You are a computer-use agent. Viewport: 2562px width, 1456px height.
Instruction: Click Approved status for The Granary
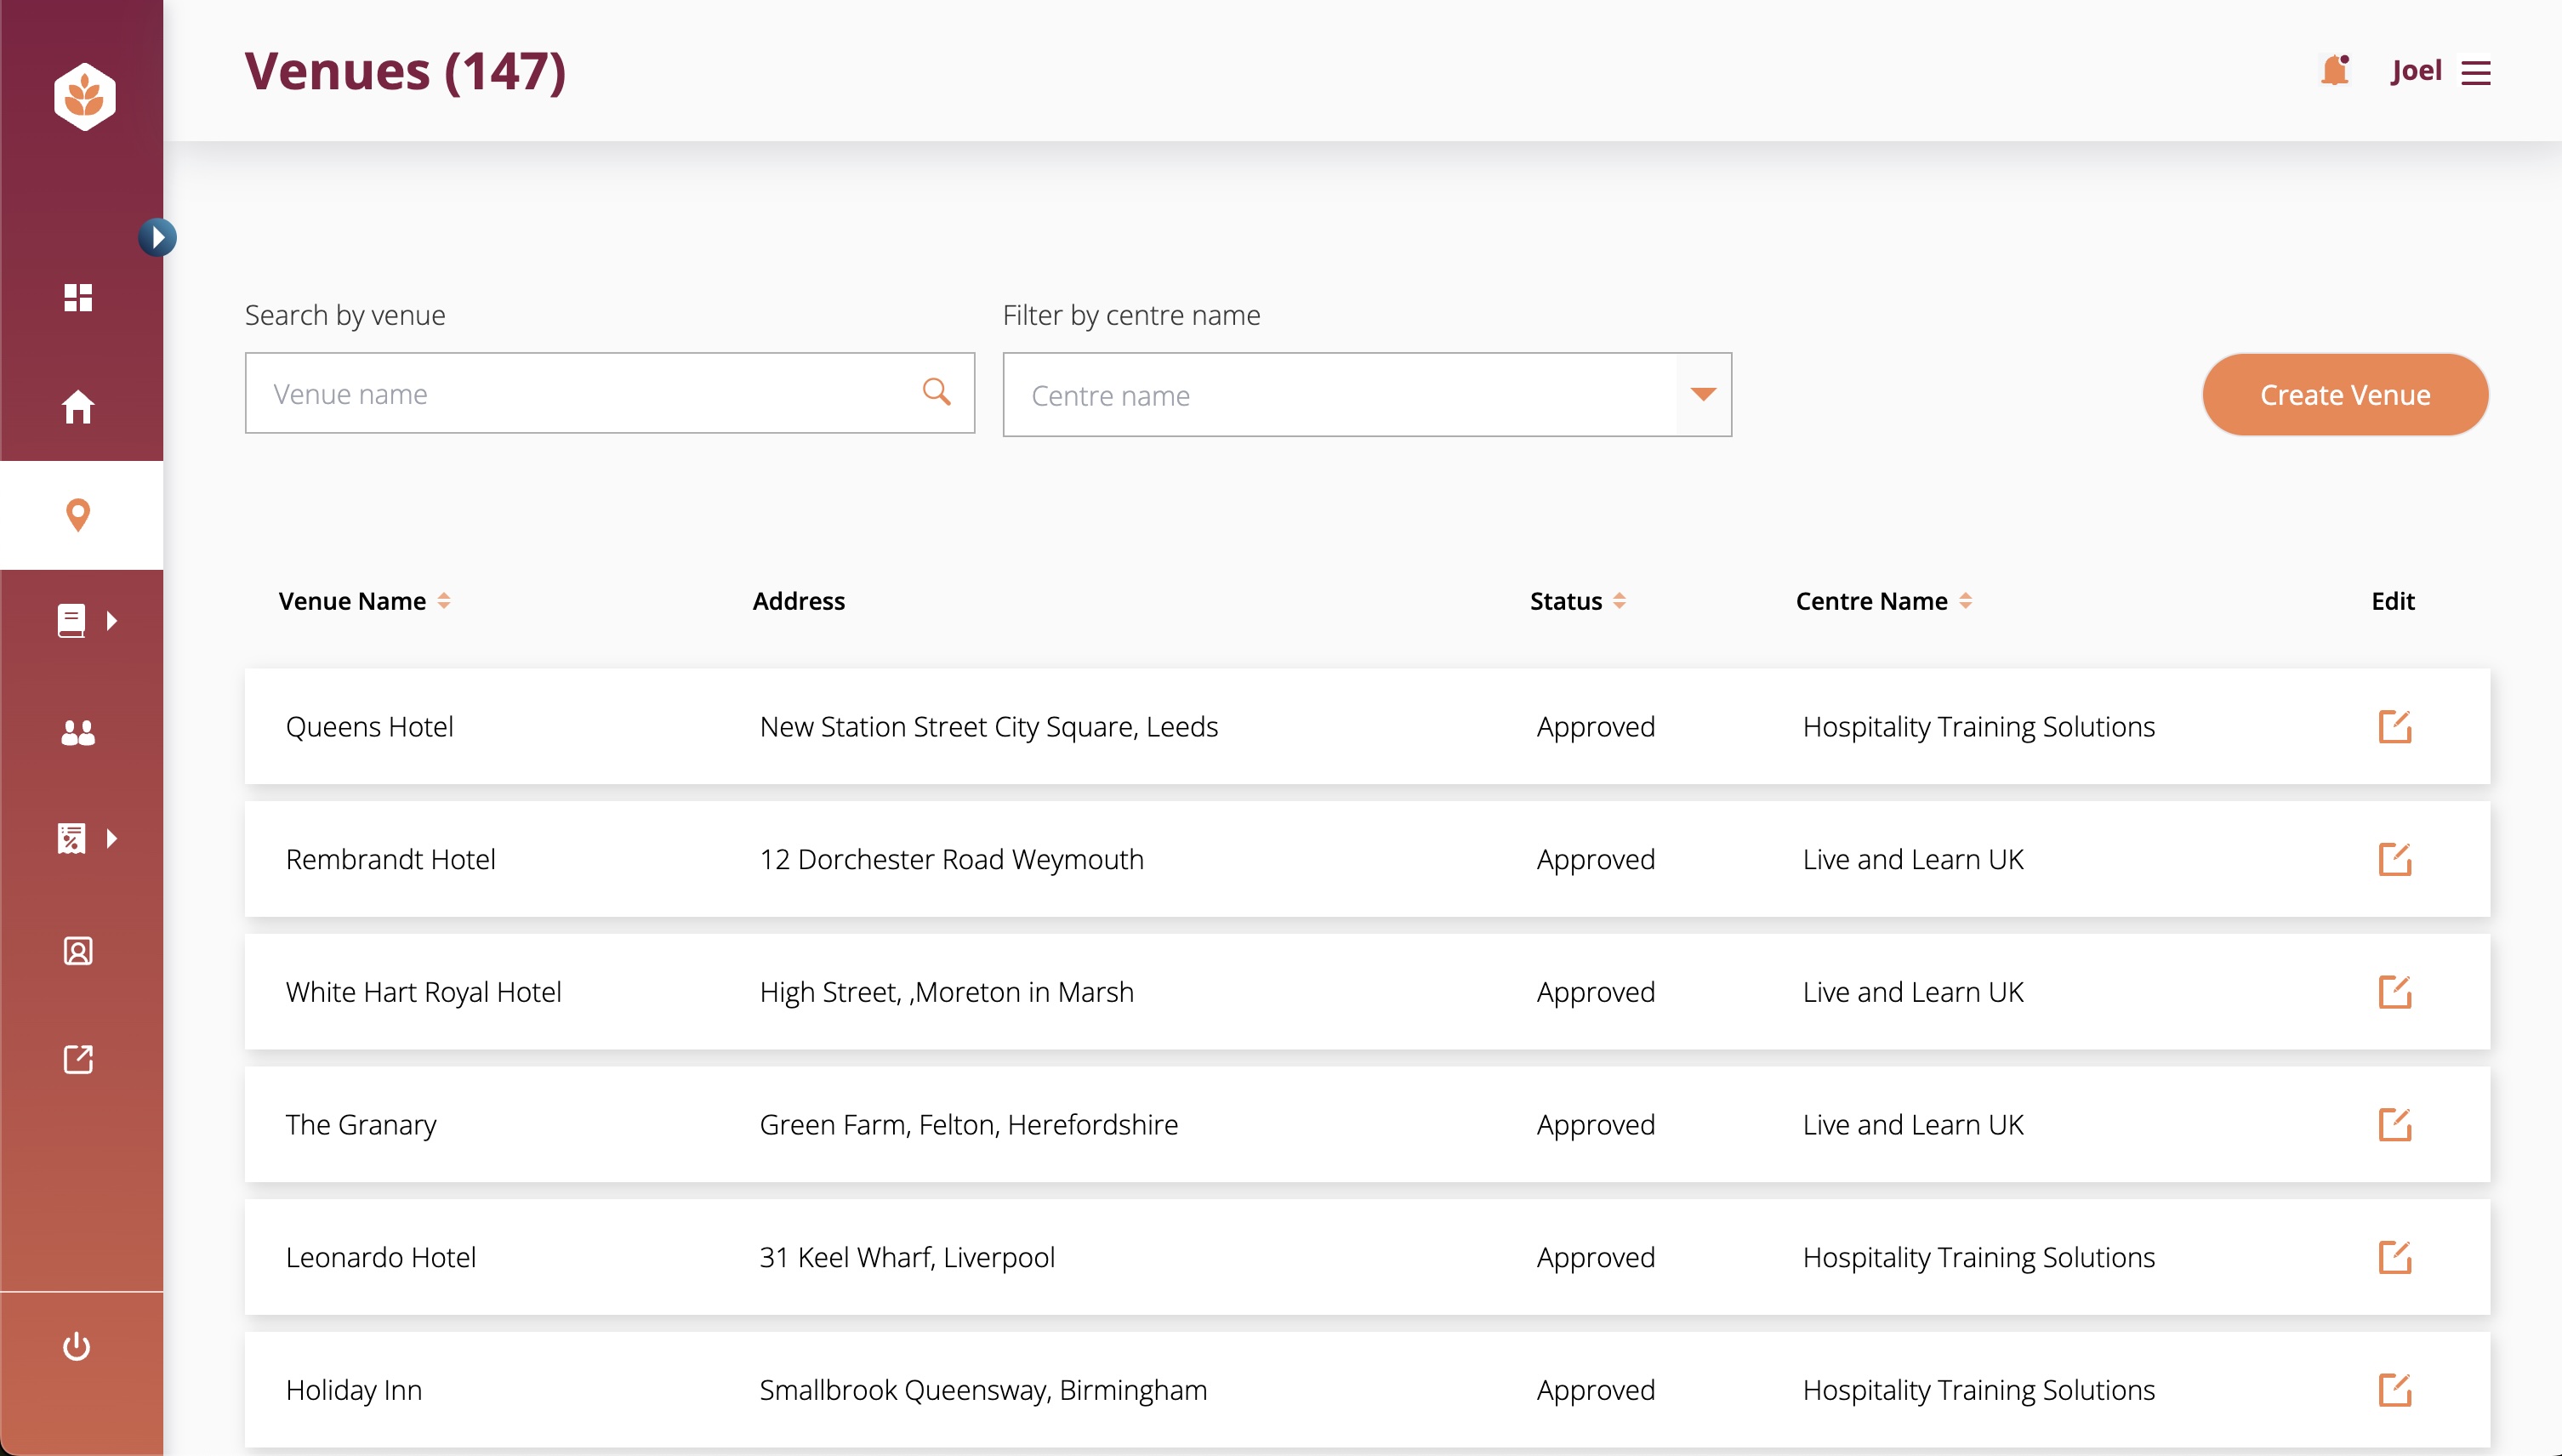coord(1595,1124)
